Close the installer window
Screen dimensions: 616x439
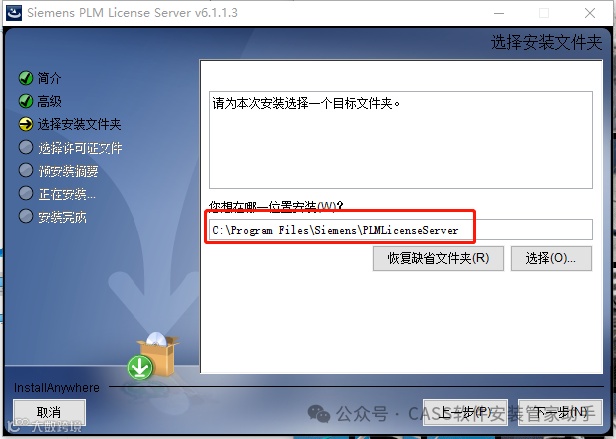[x=590, y=13]
